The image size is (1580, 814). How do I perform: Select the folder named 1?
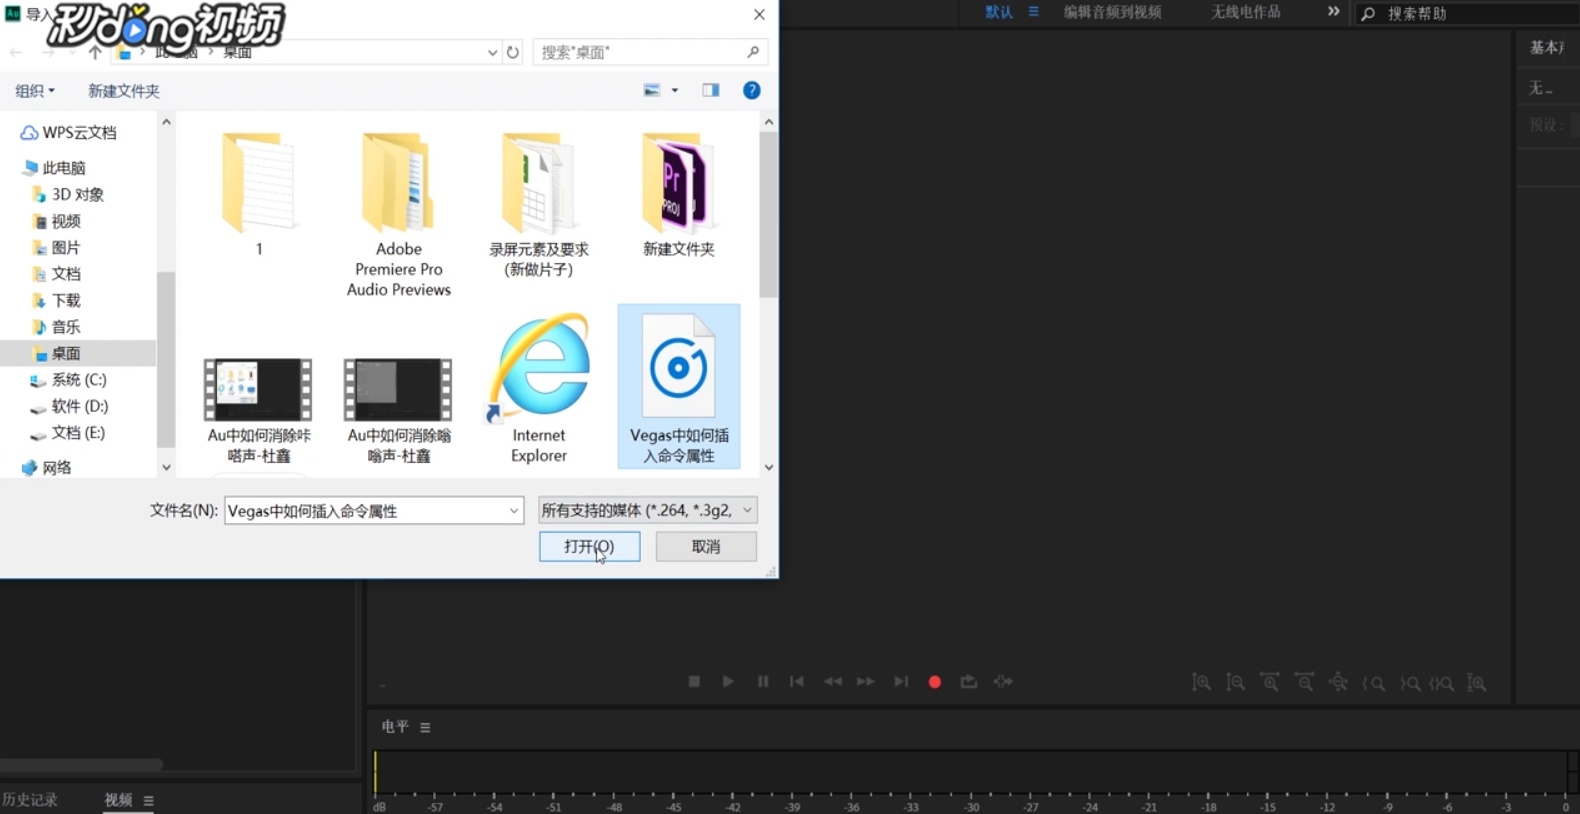pos(259,195)
